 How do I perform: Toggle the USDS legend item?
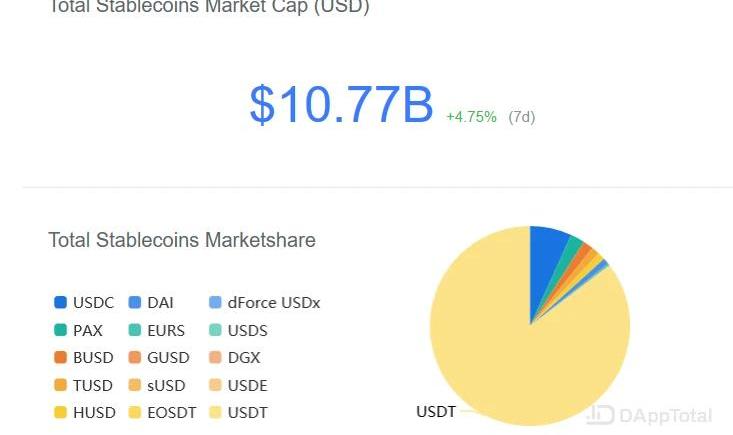238,330
